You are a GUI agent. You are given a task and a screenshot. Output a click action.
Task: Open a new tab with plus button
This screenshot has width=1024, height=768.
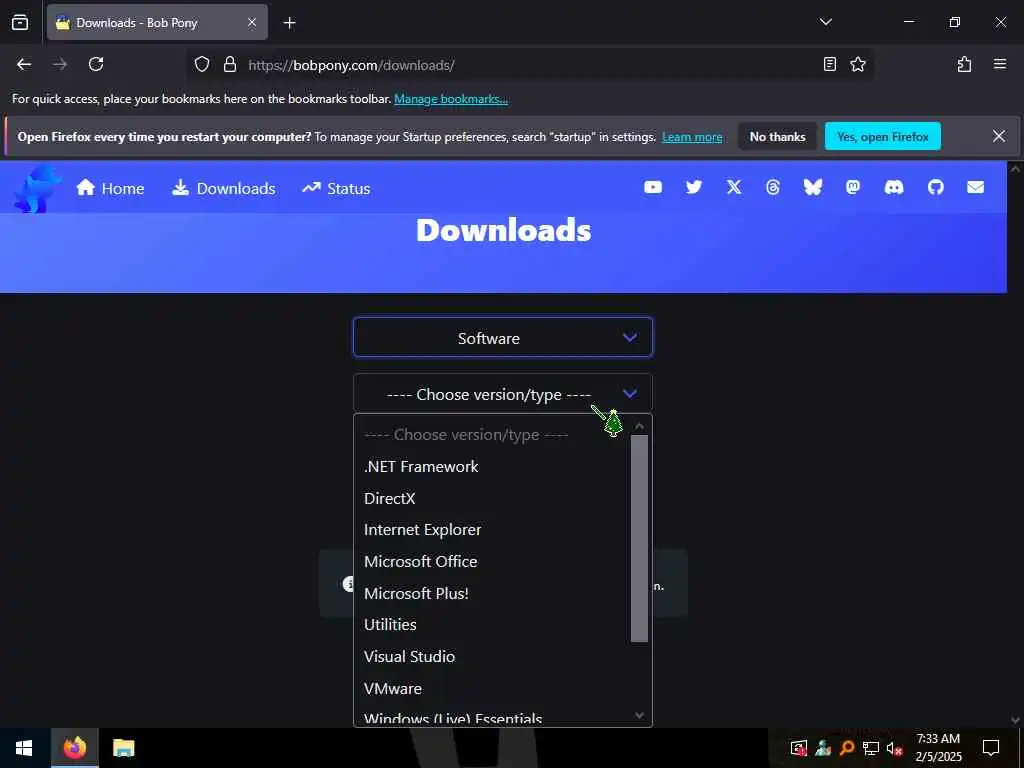coord(289,23)
